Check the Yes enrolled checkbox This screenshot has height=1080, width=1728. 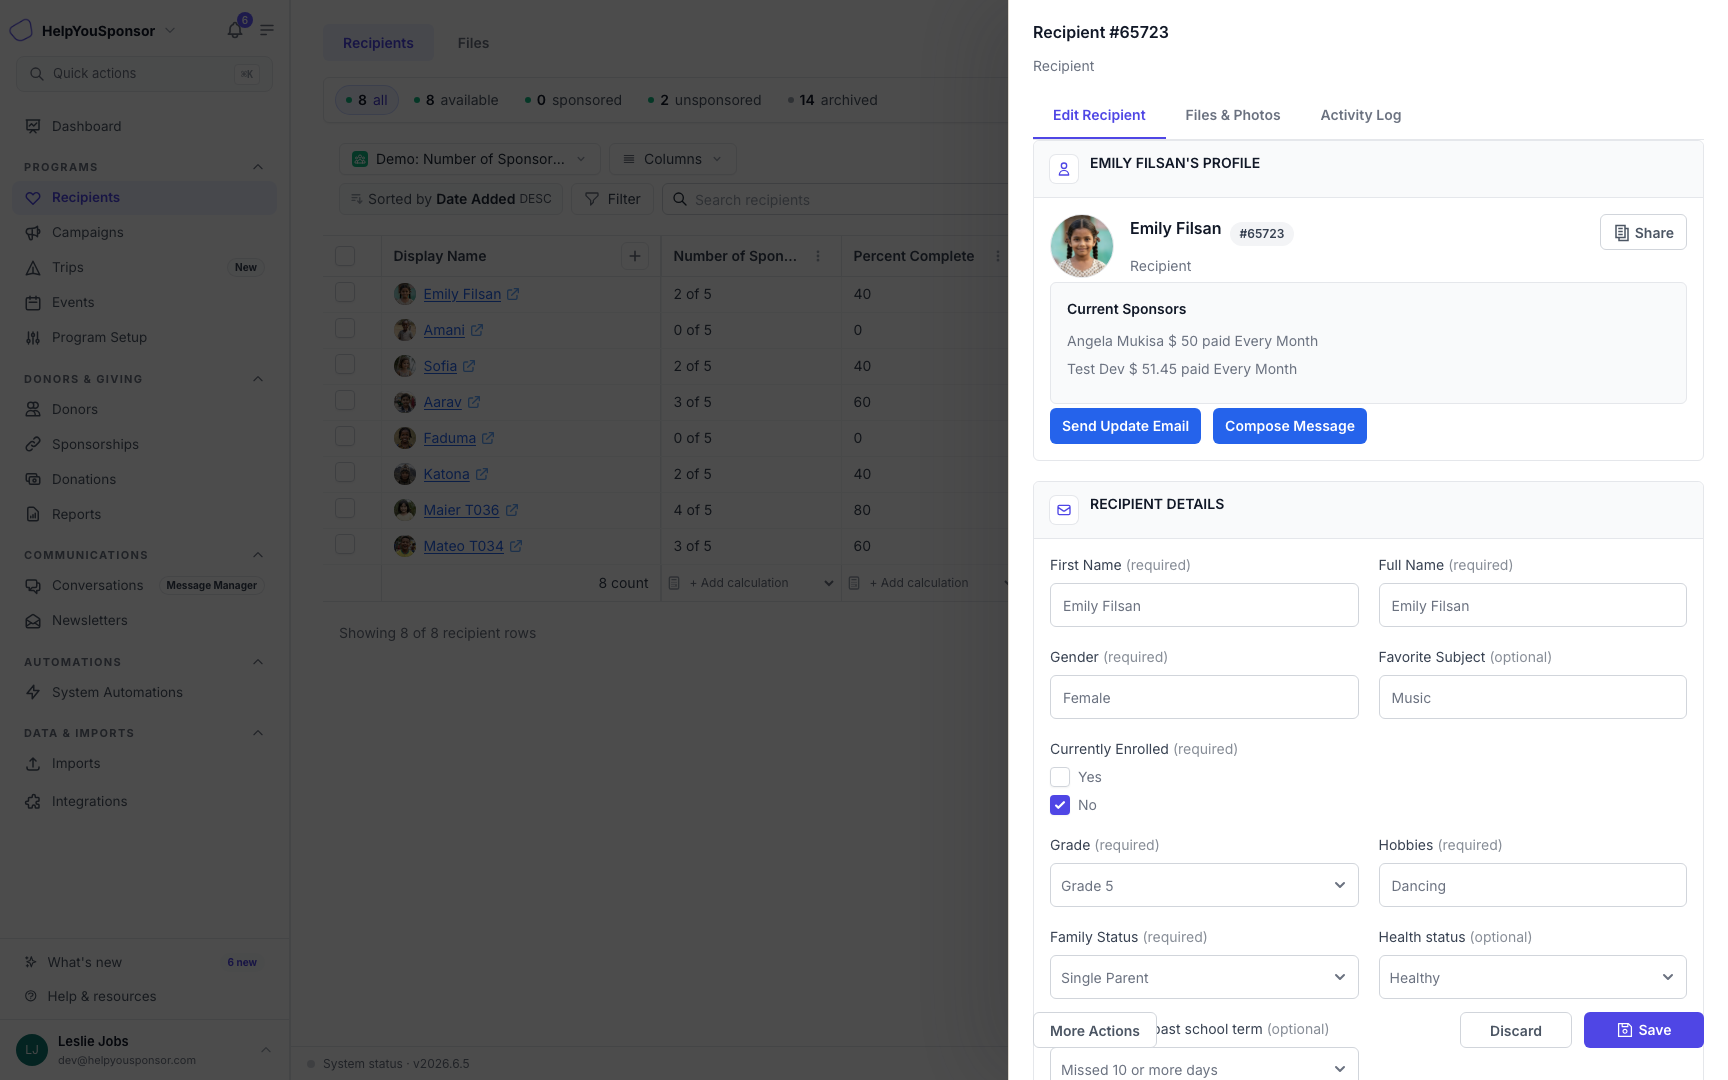point(1060,777)
